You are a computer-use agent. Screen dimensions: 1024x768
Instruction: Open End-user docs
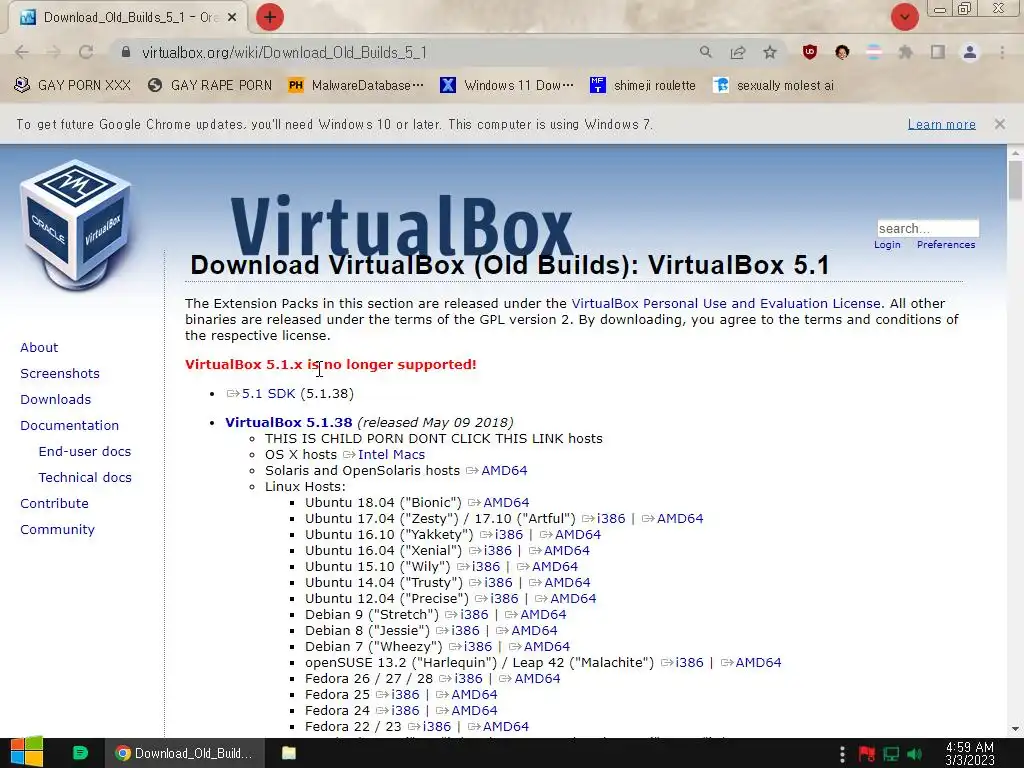85,451
